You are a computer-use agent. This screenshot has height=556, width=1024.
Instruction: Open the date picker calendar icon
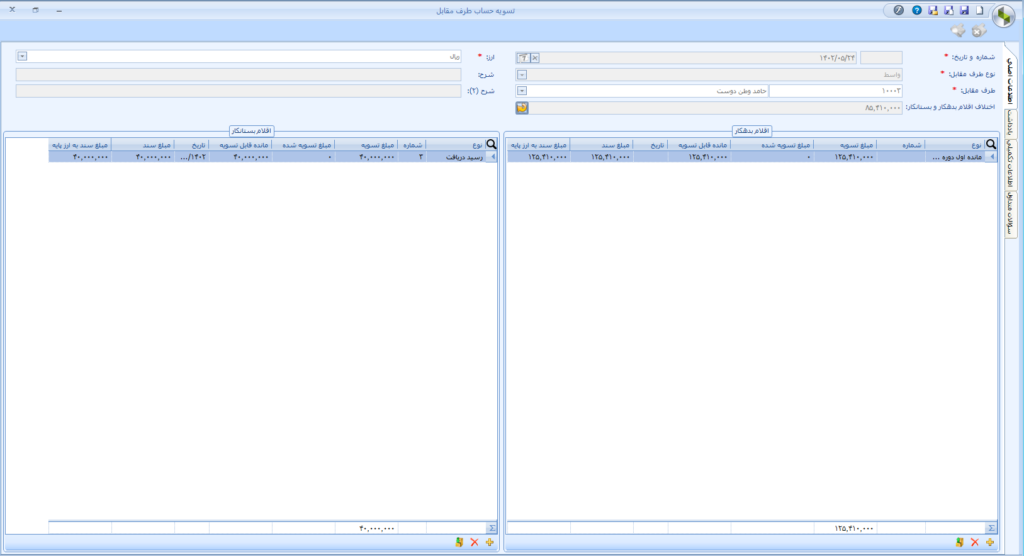tap(523, 58)
